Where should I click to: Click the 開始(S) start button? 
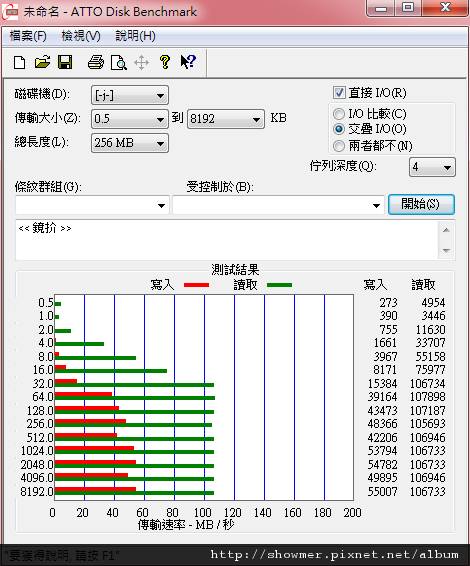pos(421,205)
